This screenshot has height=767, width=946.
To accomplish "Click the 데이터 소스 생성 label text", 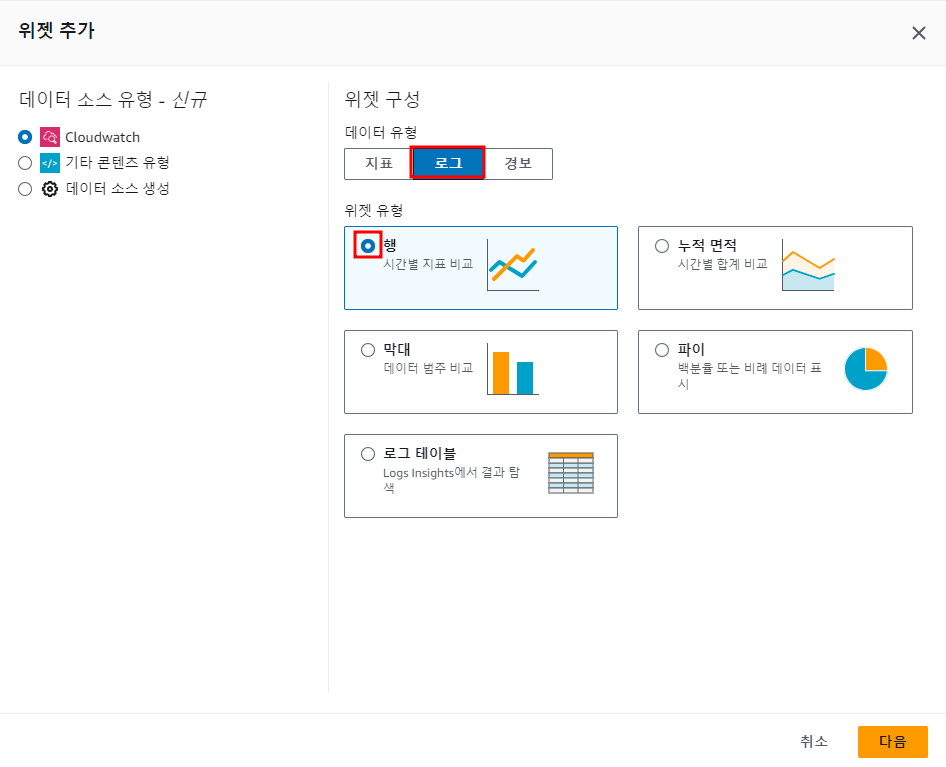I will [x=117, y=189].
